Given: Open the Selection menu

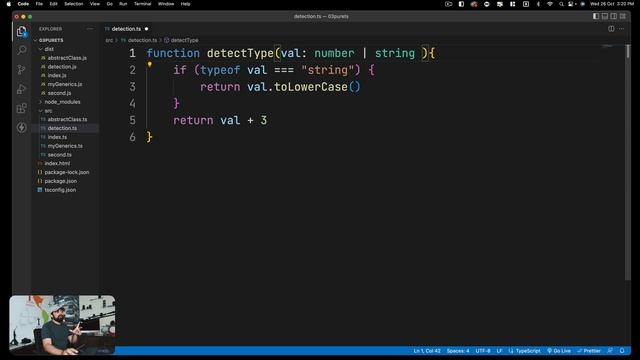Looking at the screenshot, I should click(x=73, y=4).
